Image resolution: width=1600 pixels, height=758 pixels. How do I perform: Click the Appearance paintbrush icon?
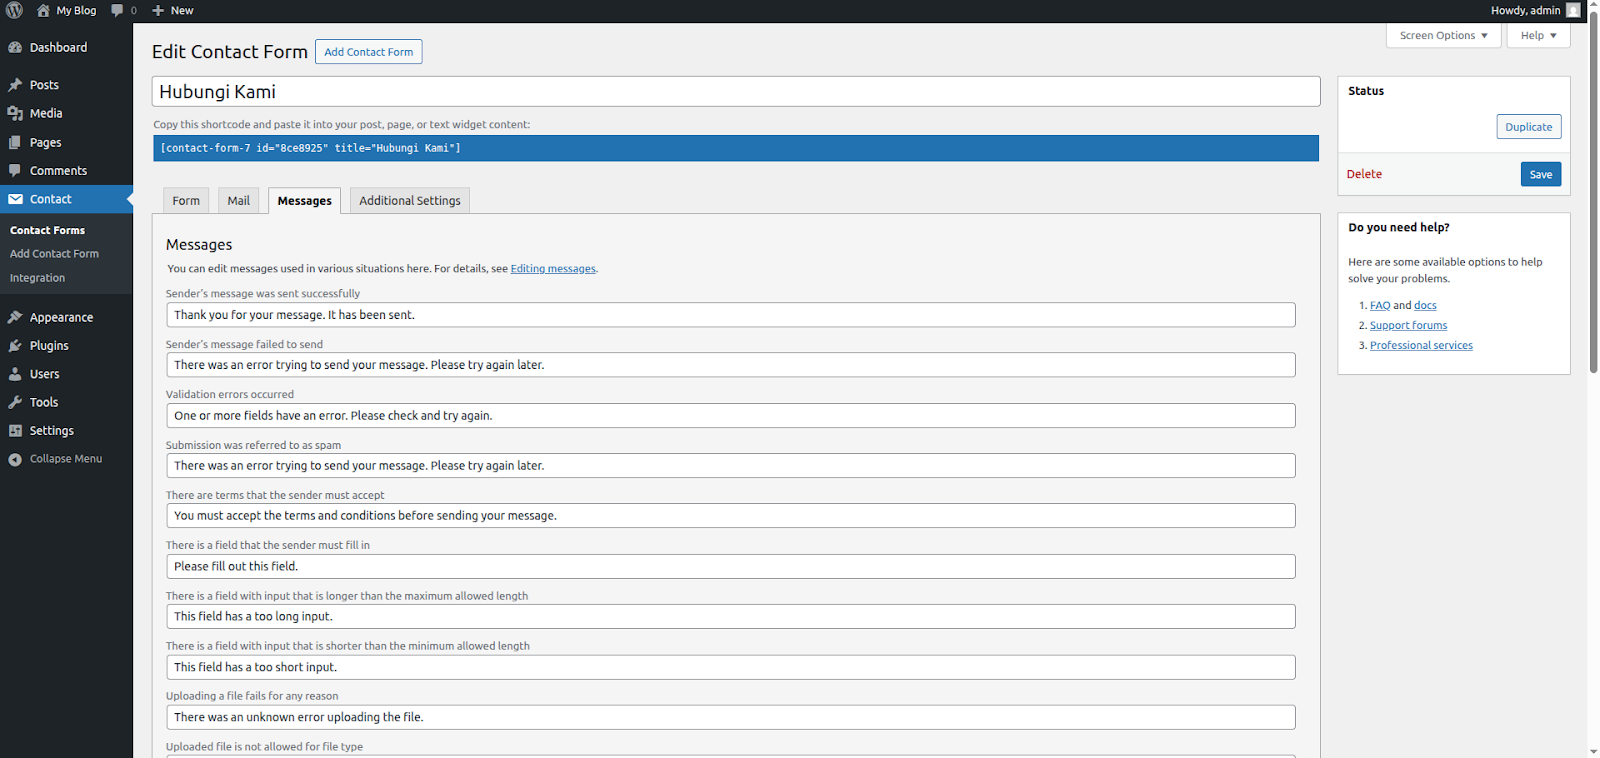click(x=15, y=318)
